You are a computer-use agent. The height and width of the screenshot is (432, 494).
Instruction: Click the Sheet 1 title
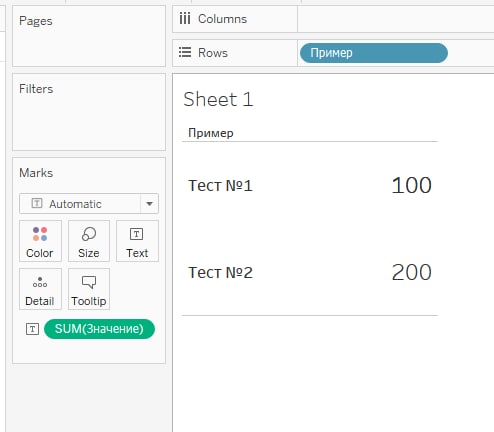tap(219, 99)
